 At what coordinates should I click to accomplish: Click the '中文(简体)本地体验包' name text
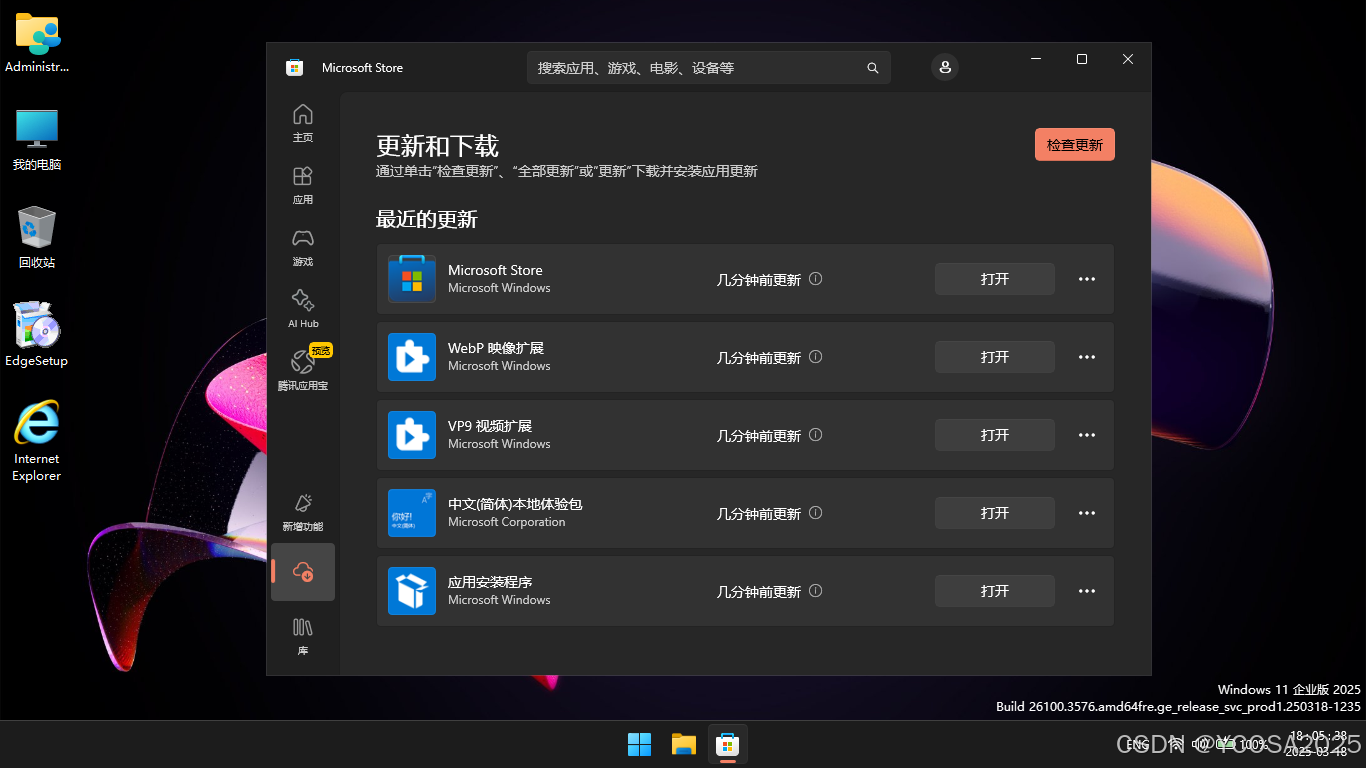[x=515, y=504]
